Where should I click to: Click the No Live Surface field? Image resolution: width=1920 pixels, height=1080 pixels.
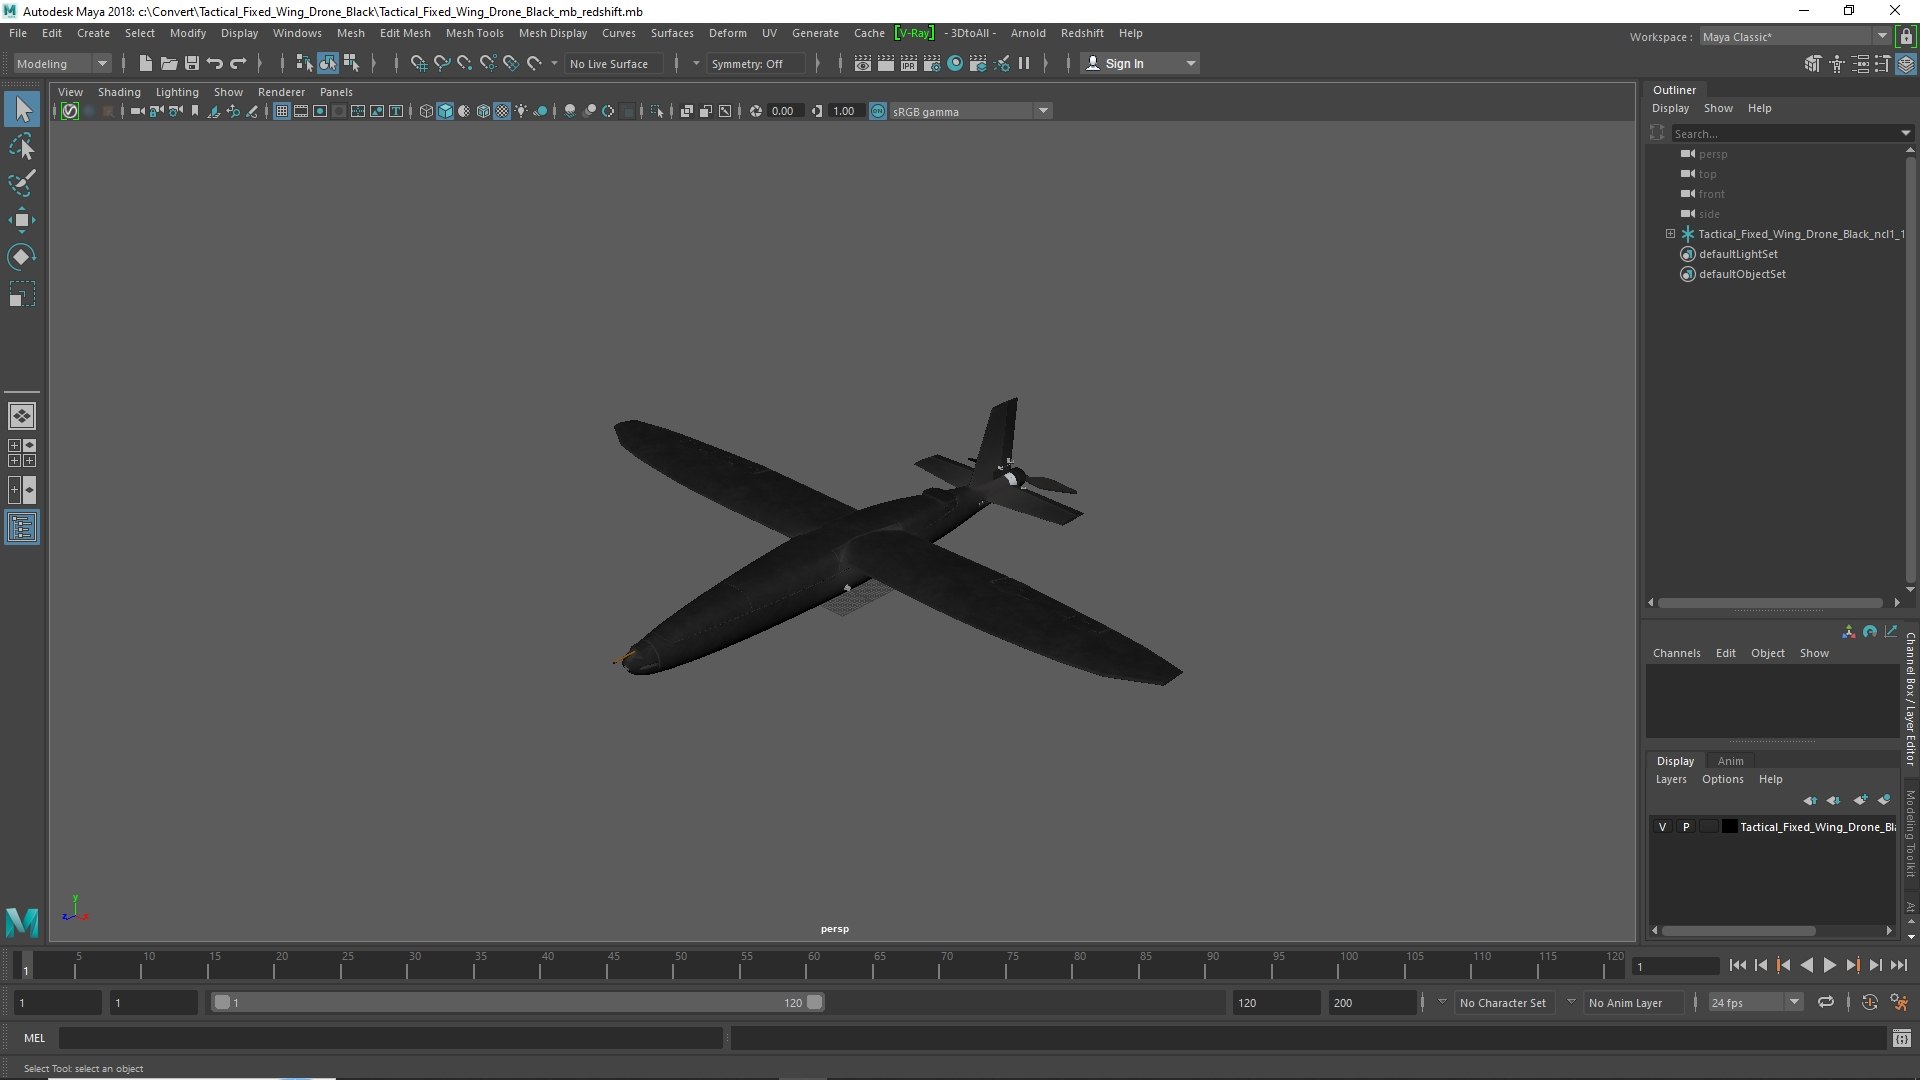coord(614,63)
